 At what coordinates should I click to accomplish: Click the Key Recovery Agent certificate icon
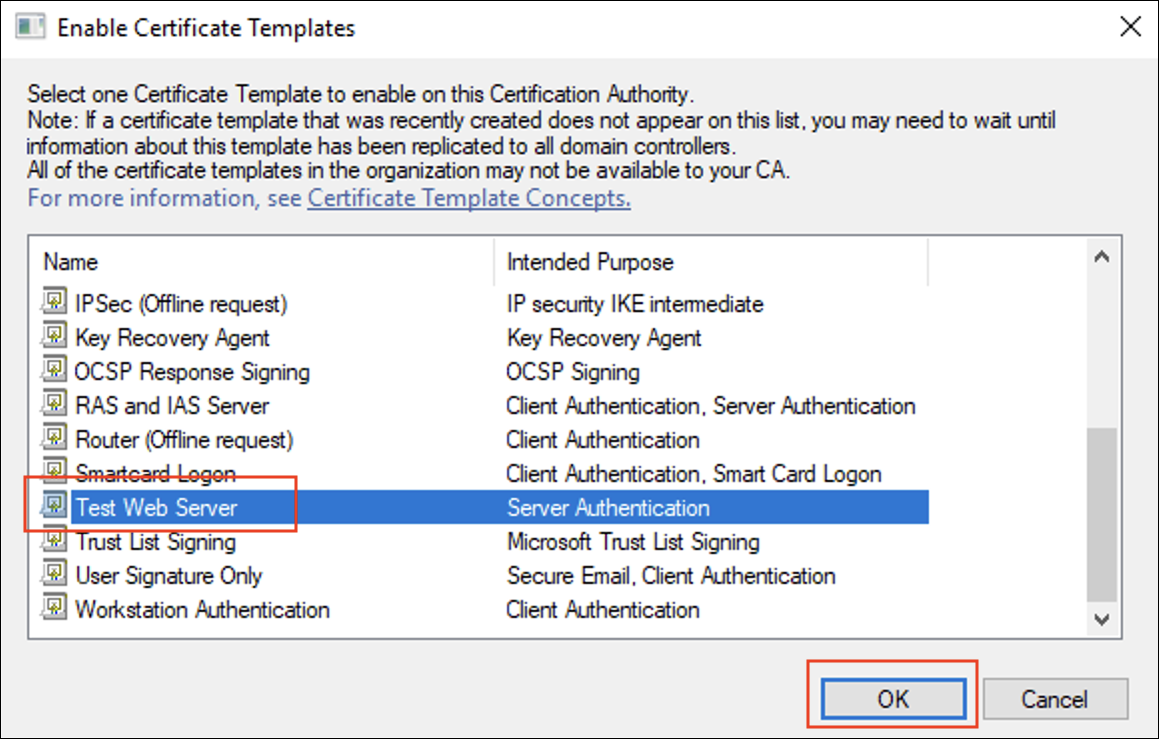pos(54,337)
